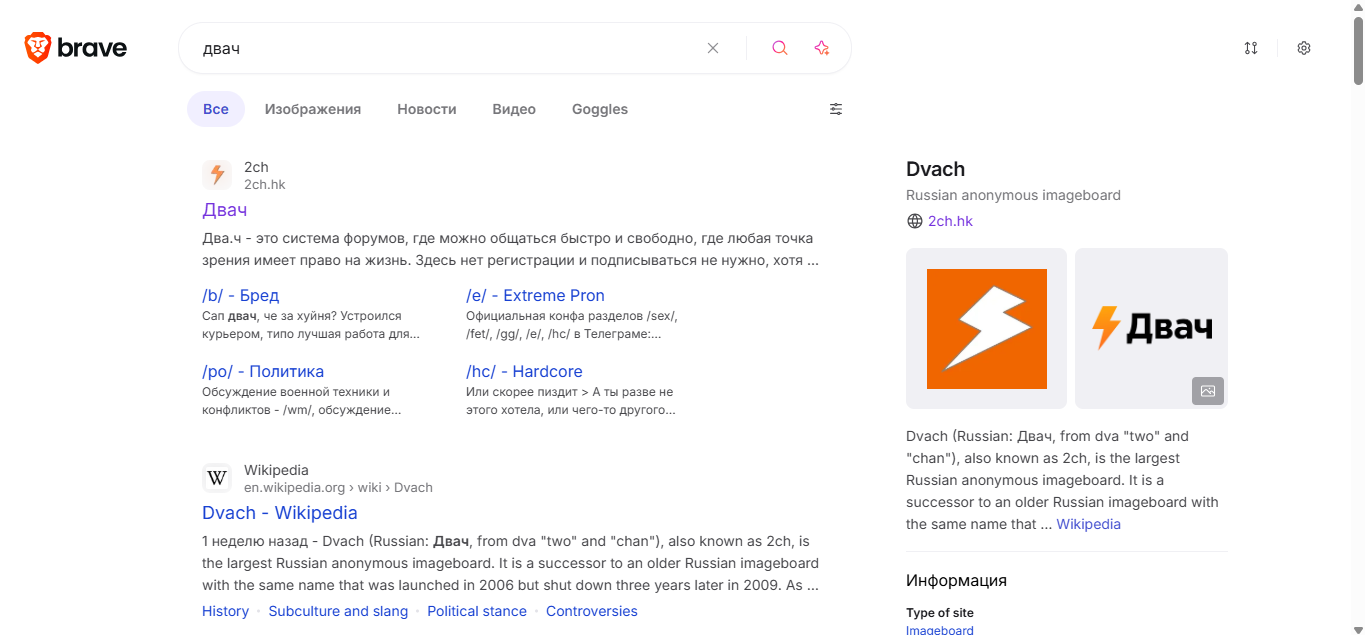Open the History section link
Image resolution: width=1365 pixels, height=635 pixels.
(x=225, y=611)
